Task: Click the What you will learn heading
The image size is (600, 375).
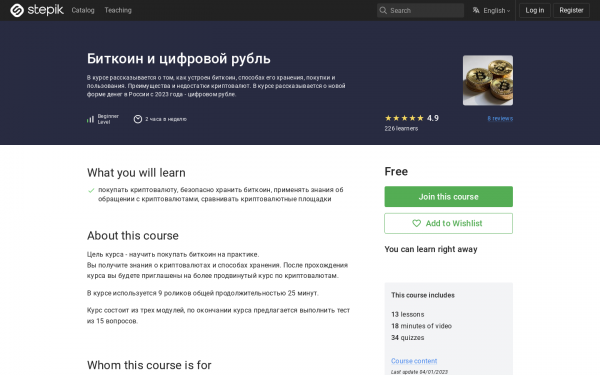Action: click(x=136, y=173)
